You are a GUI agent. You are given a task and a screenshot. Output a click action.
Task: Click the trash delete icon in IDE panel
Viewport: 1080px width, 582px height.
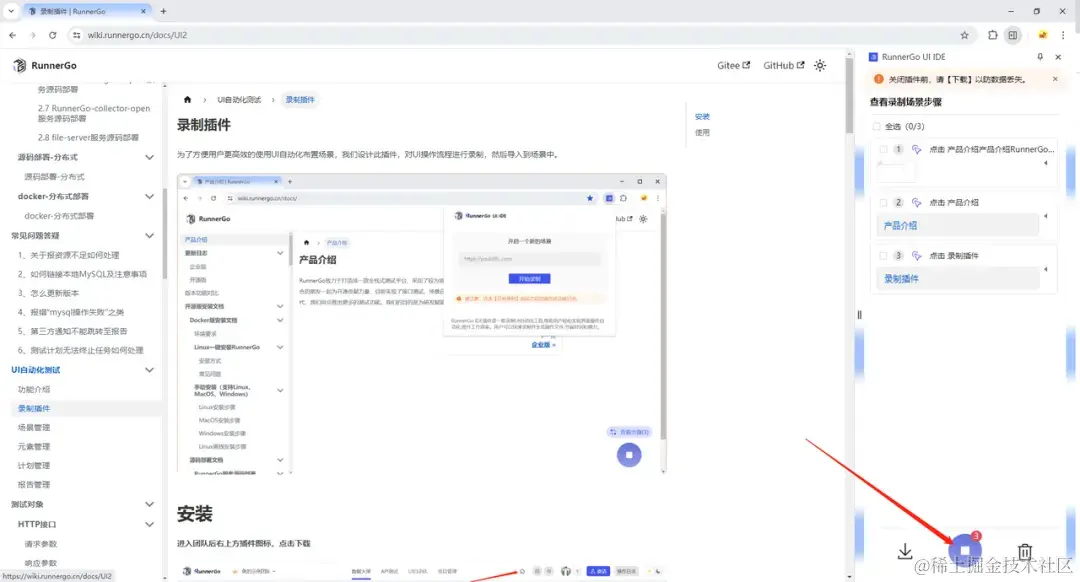tap(1025, 551)
